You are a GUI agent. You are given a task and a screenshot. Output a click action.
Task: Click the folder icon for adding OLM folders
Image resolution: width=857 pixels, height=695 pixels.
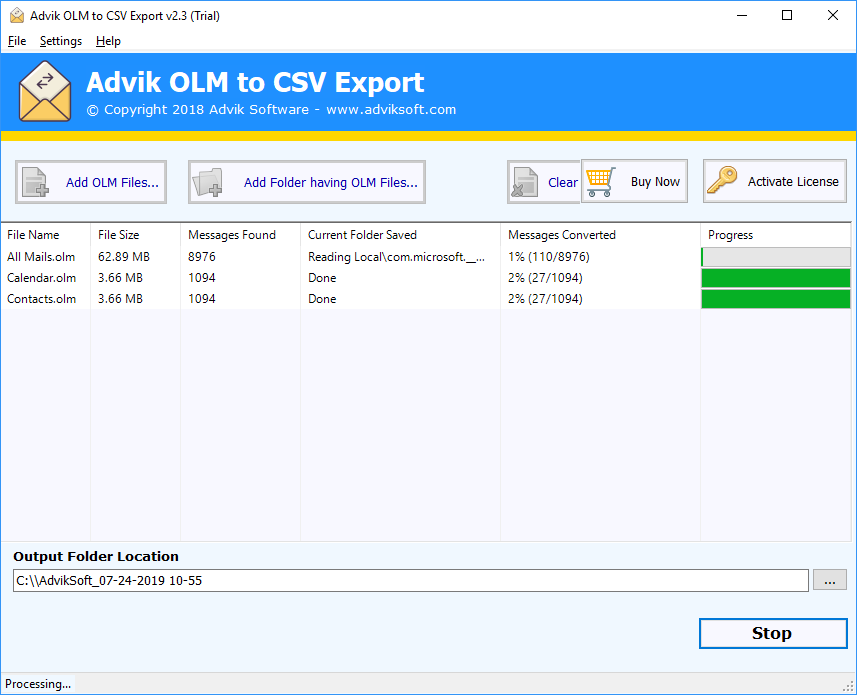coord(208,182)
